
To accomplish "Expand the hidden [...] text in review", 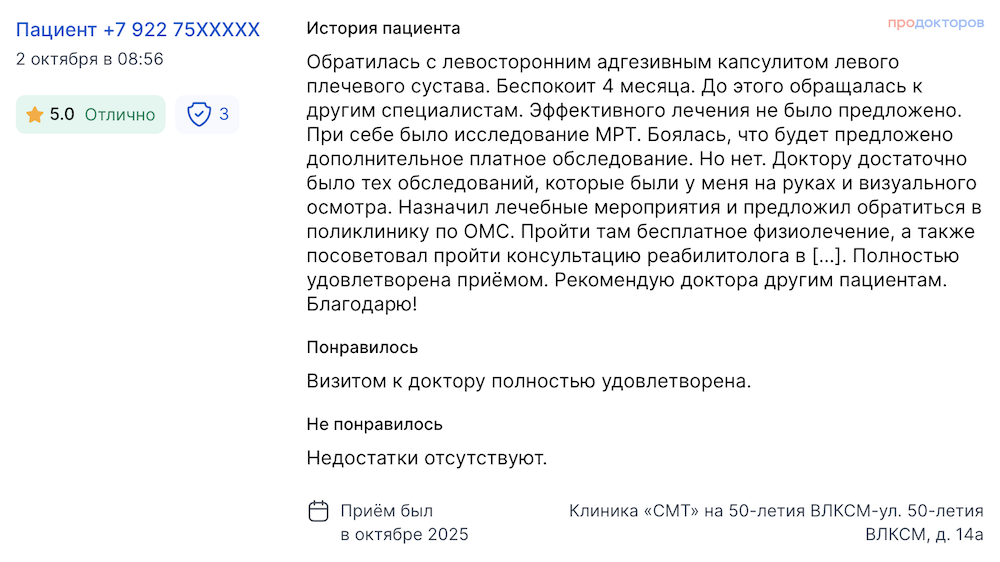I will click(x=829, y=256).
